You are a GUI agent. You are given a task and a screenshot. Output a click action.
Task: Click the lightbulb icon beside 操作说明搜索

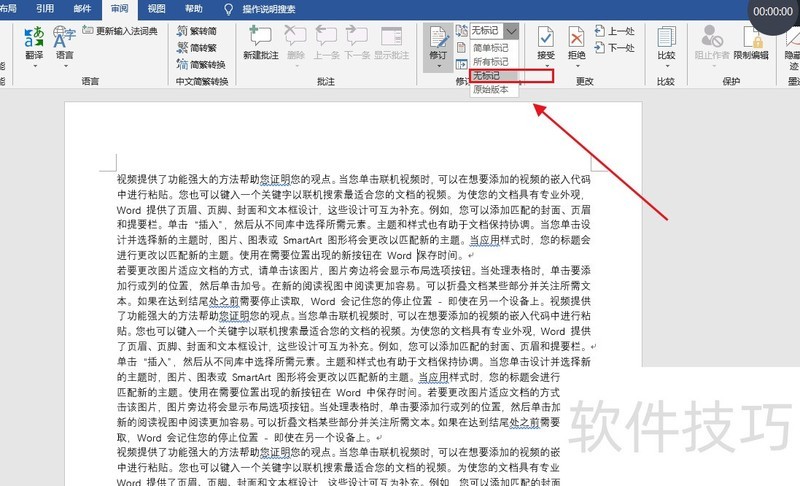[229, 9]
